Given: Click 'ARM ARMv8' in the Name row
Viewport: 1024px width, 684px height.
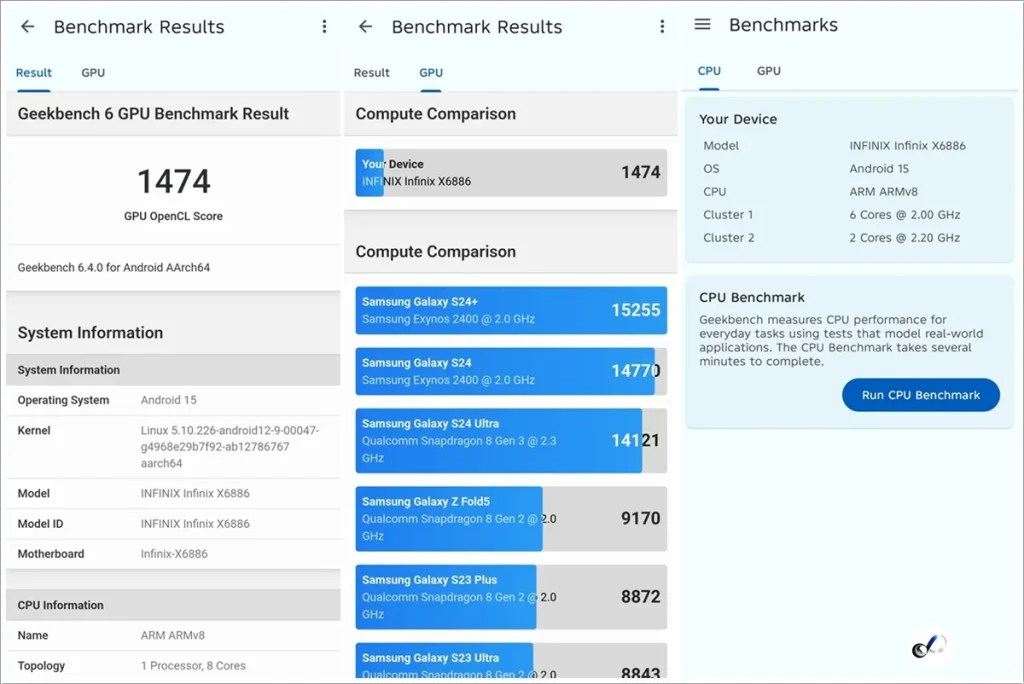Looking at the screenshot, I should point(173,635).
